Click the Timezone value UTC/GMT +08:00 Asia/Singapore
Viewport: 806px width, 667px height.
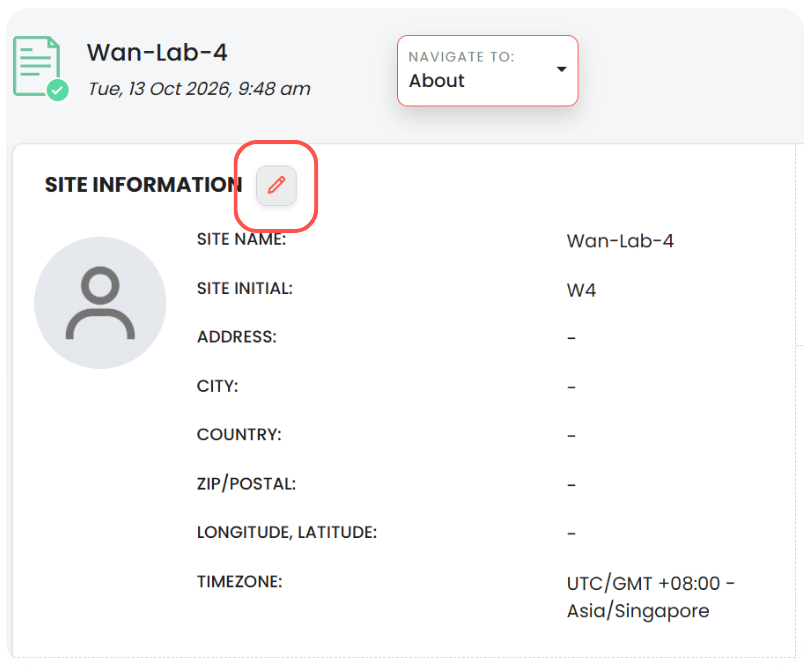(x=651, y=597)
